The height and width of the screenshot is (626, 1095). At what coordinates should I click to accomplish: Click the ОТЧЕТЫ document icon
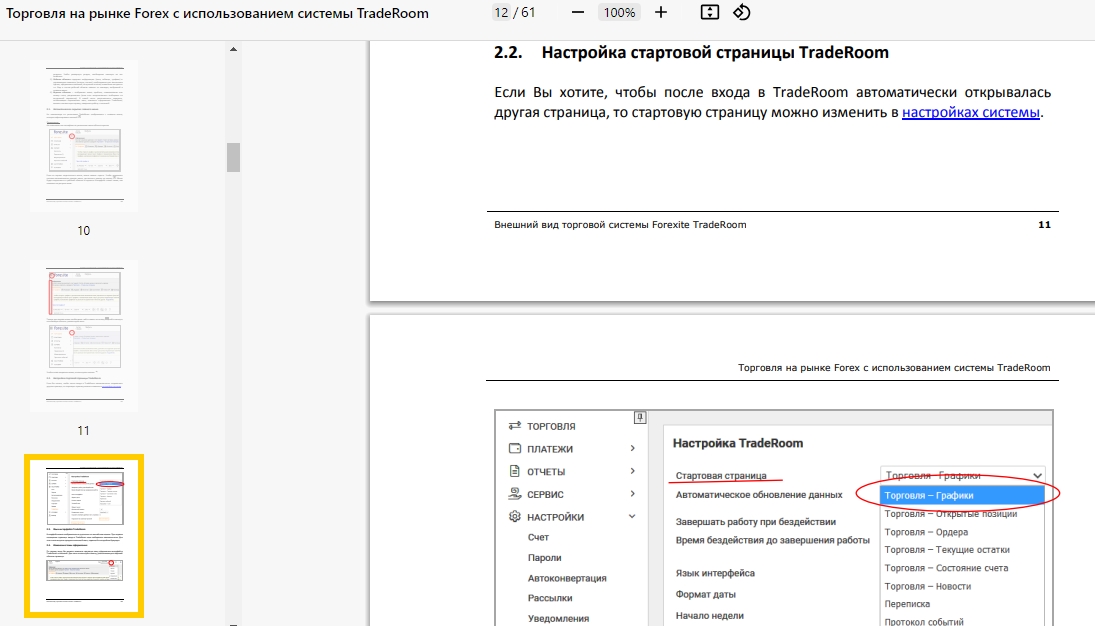[515, 471]
